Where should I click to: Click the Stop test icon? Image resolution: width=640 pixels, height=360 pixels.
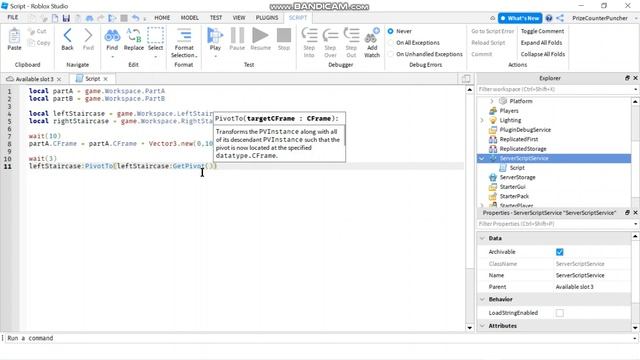284,35
